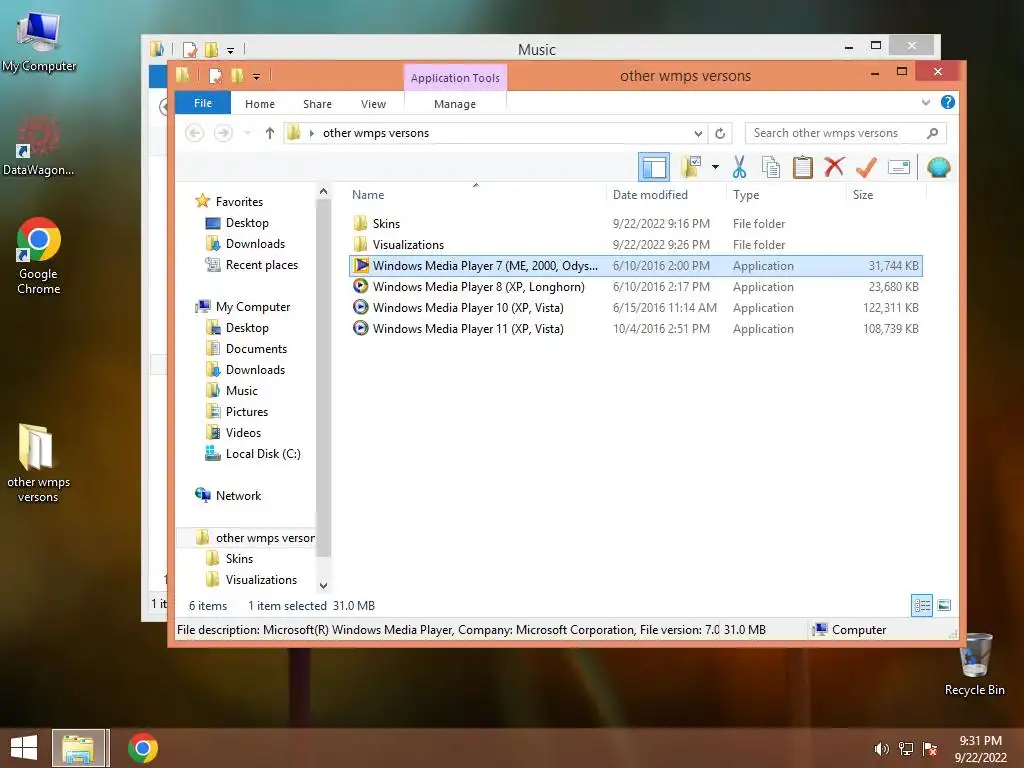Image resolution: width=1024 pixels, height=768 pixels.
Task: Click the Application Tools contextual tab
Action: (455, 78)
